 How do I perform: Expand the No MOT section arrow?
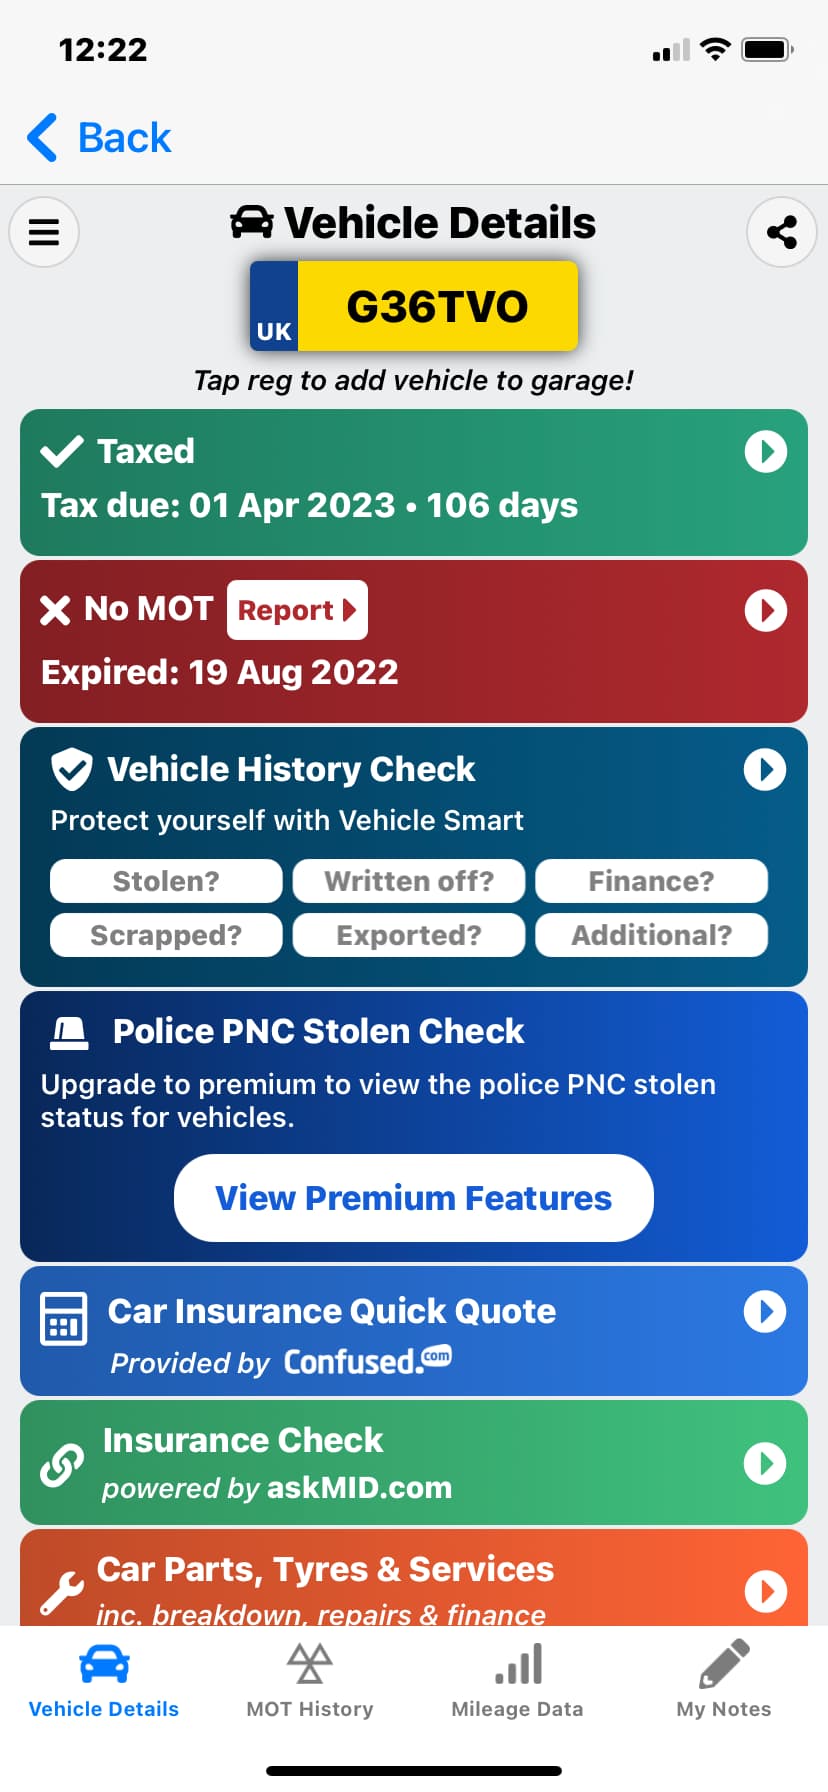tap(766, 610)
